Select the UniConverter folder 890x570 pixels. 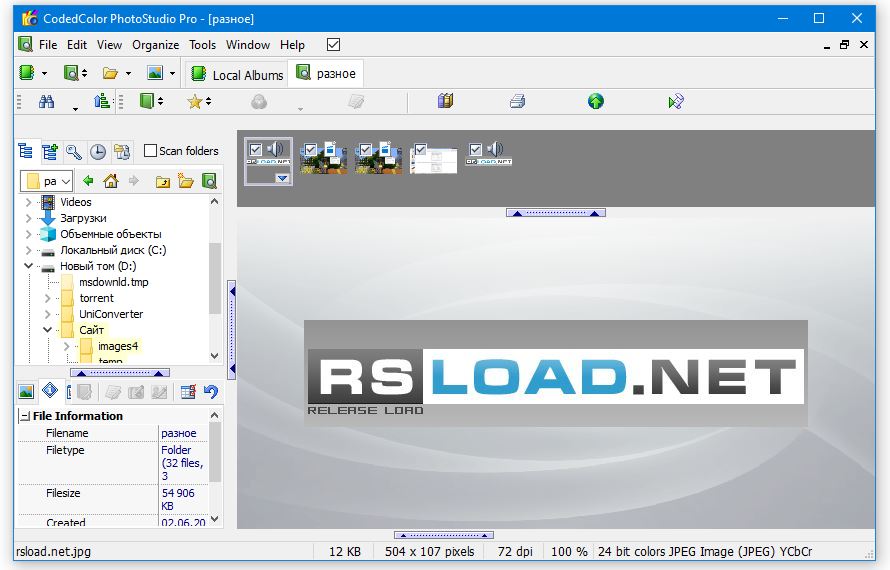111,314
